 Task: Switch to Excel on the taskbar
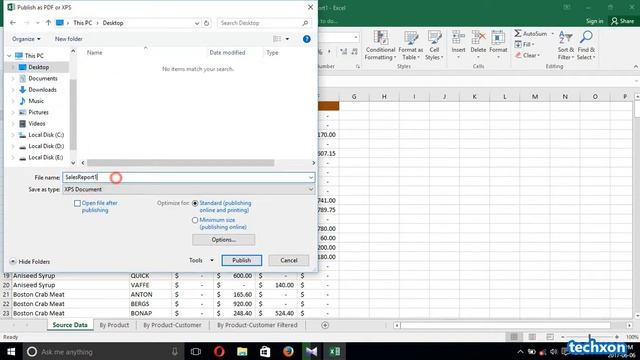[x=335, y=351]
